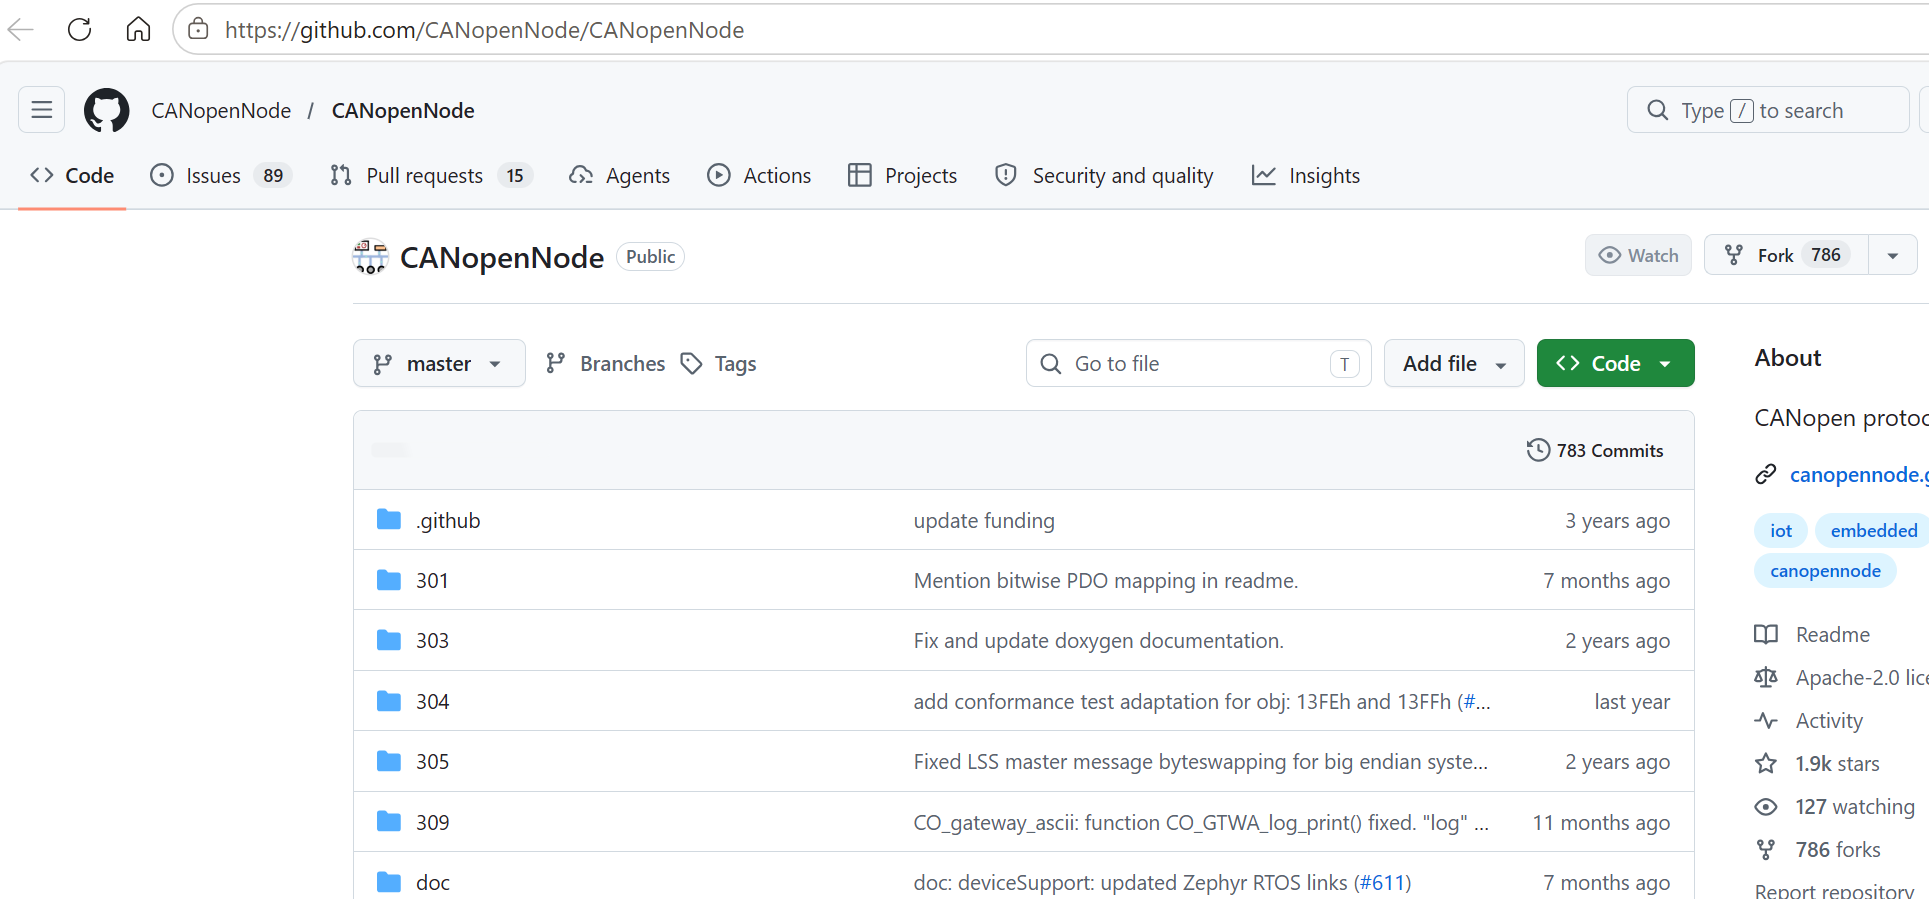Click the history clock icon beside 783 Commits
1929x899 pixels.
(x=1538, y=450)
